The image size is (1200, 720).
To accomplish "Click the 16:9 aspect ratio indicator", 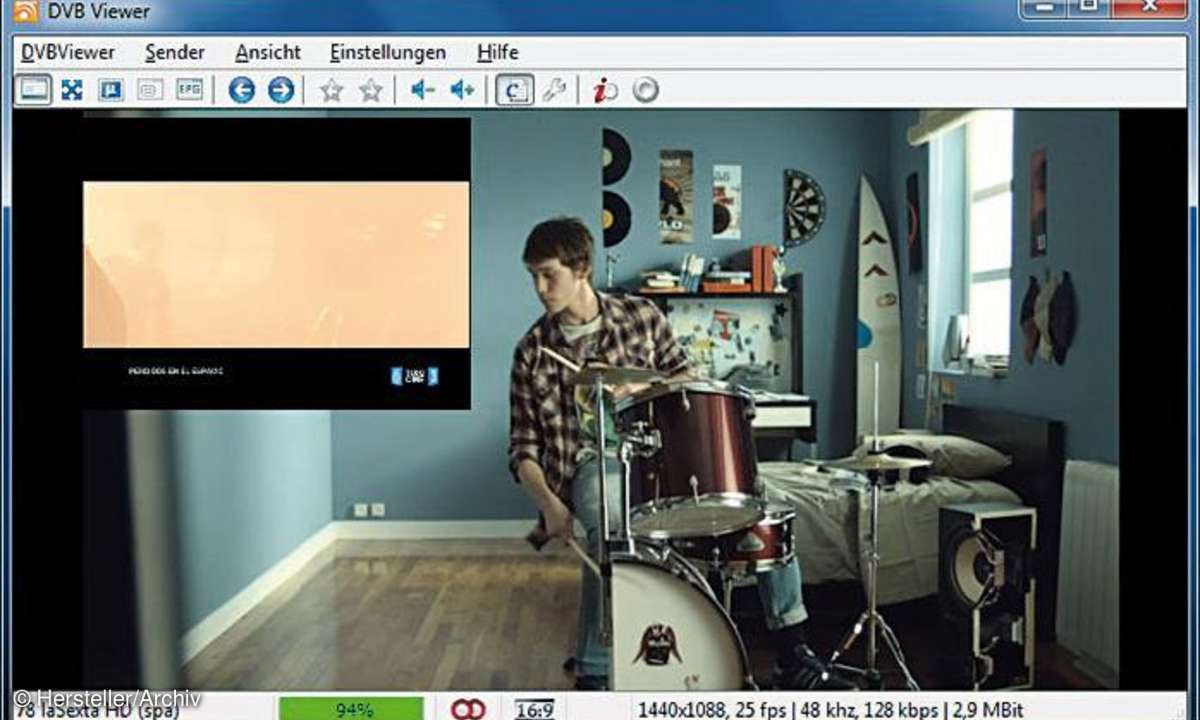I will 535,709.
